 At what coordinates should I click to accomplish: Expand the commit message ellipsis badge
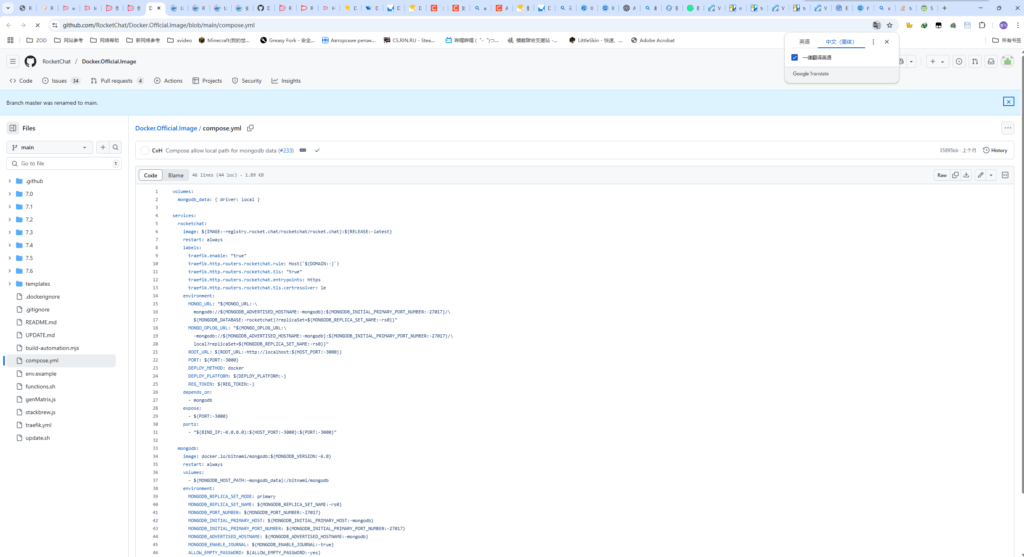click(302, 150)
